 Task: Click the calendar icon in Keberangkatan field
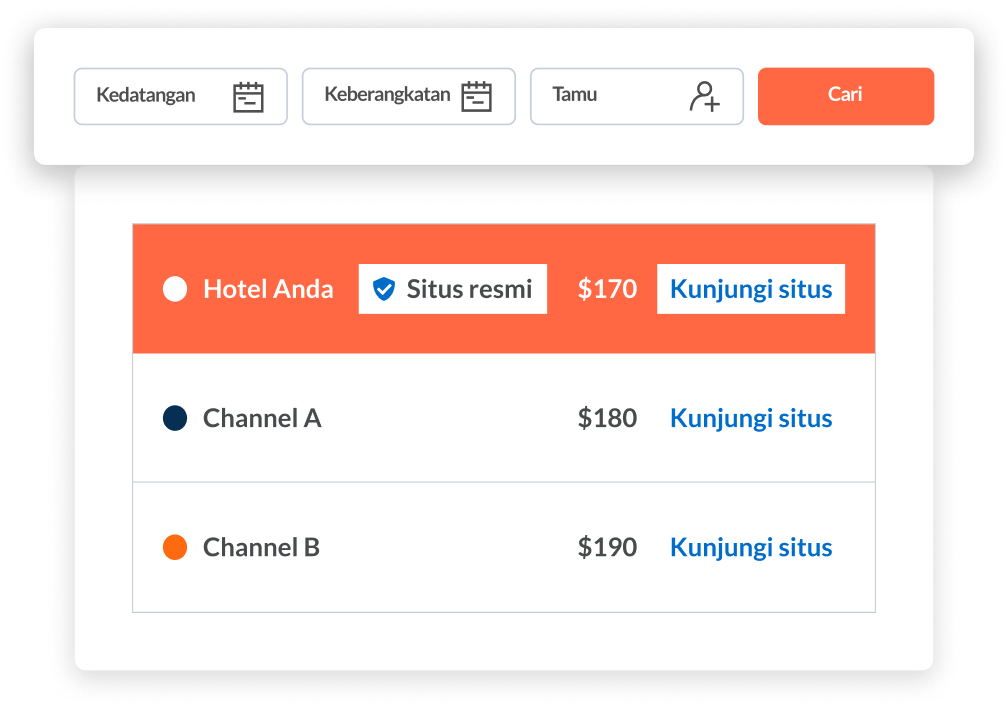[x=477, y=97]
